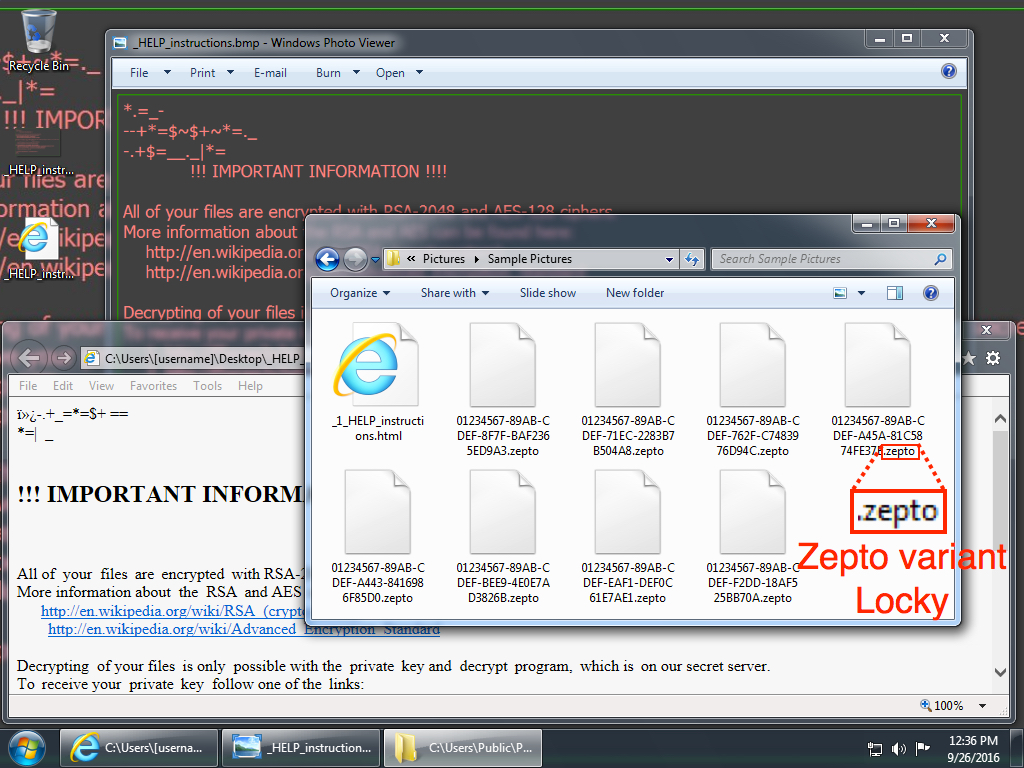
Task: Change the view with the views icon
Action: (x=840, y=293)
